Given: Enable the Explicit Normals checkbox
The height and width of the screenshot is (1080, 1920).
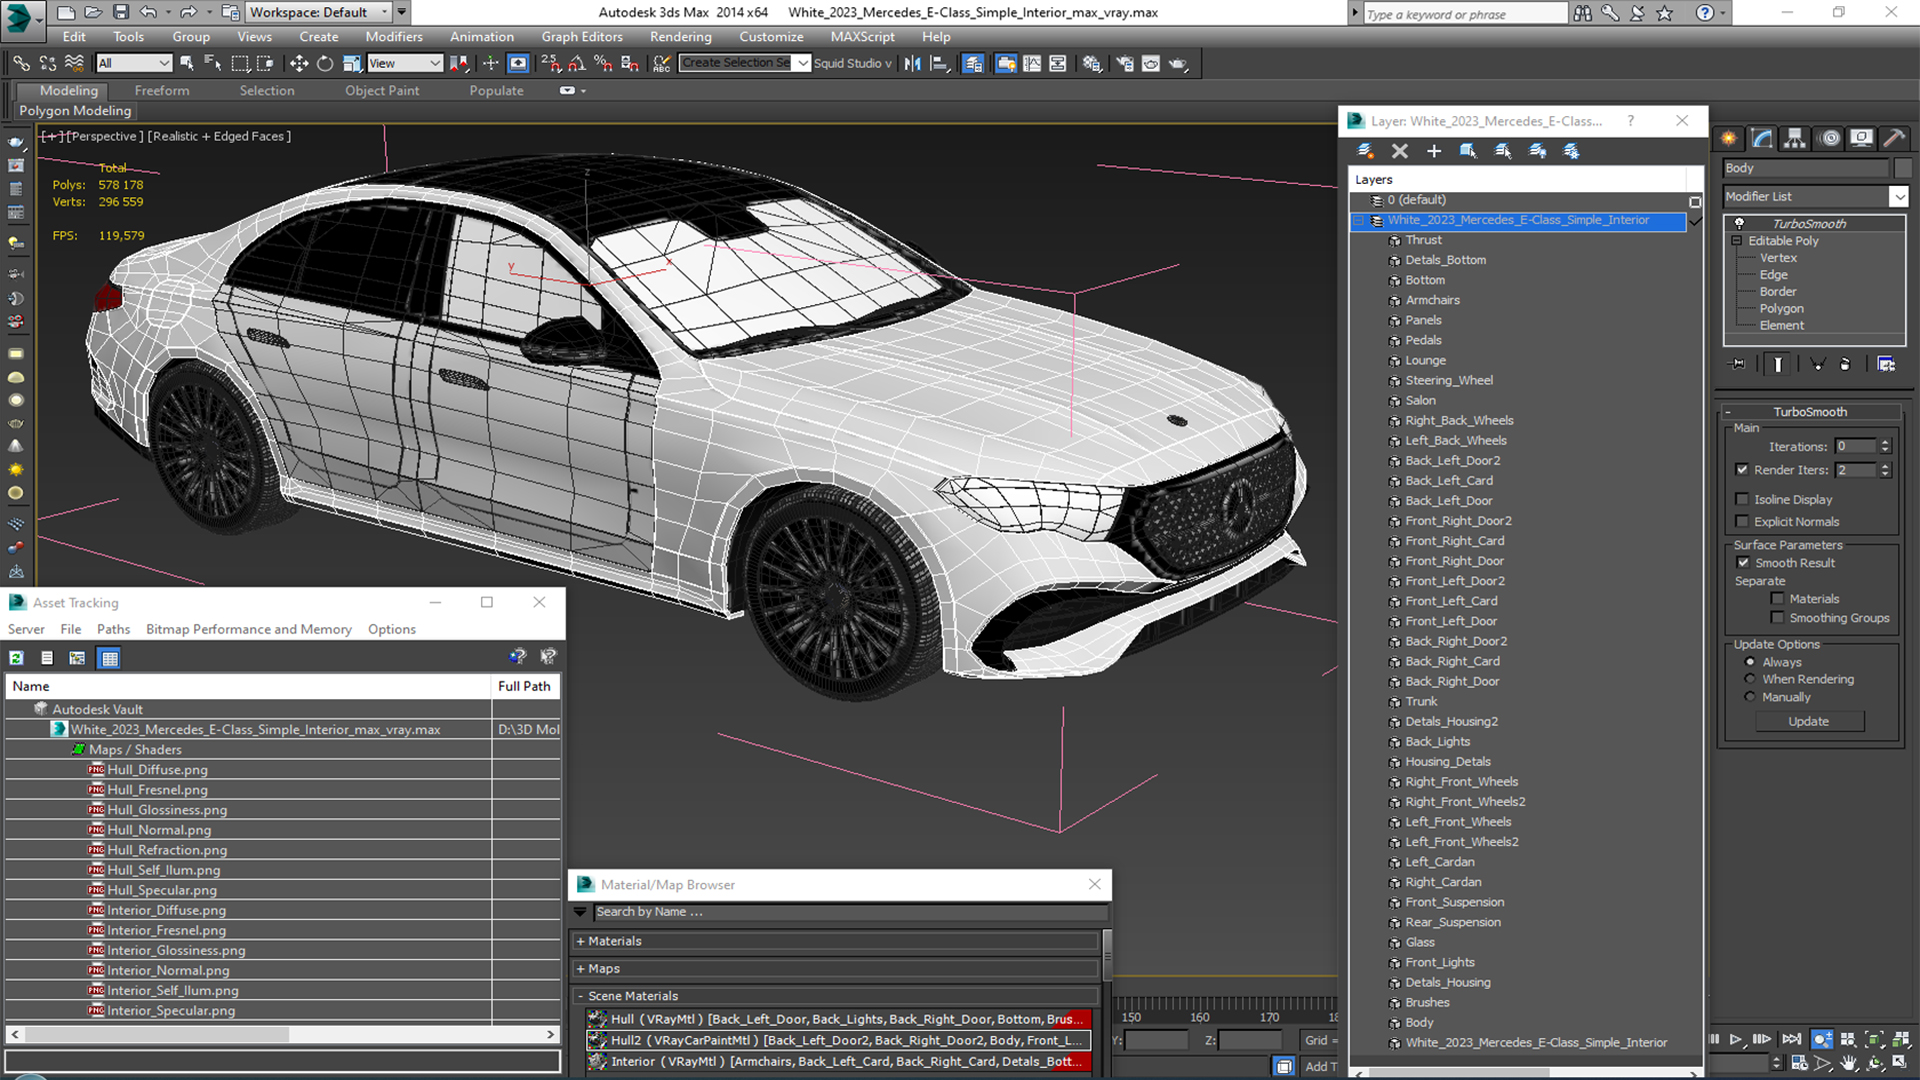Looking at the screenshot, I should 1742,521.
